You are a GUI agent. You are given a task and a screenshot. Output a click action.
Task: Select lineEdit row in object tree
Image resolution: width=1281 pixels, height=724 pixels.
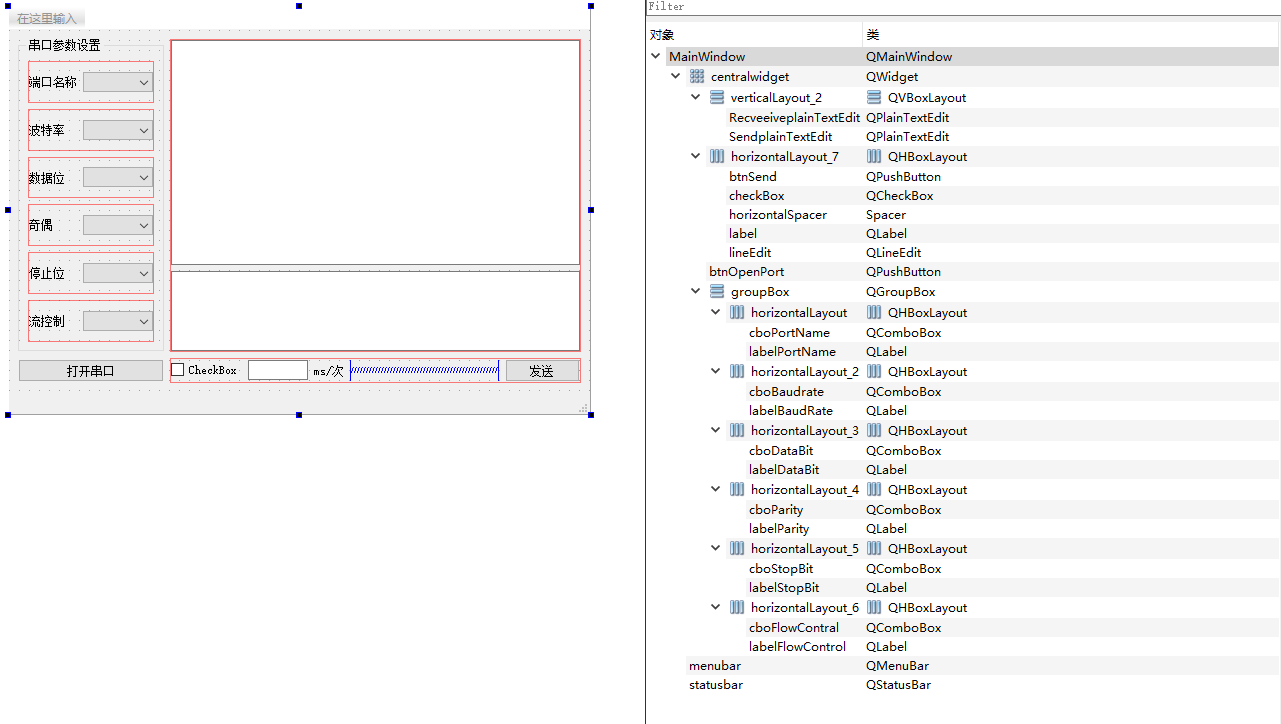click(x=750, y=253)
